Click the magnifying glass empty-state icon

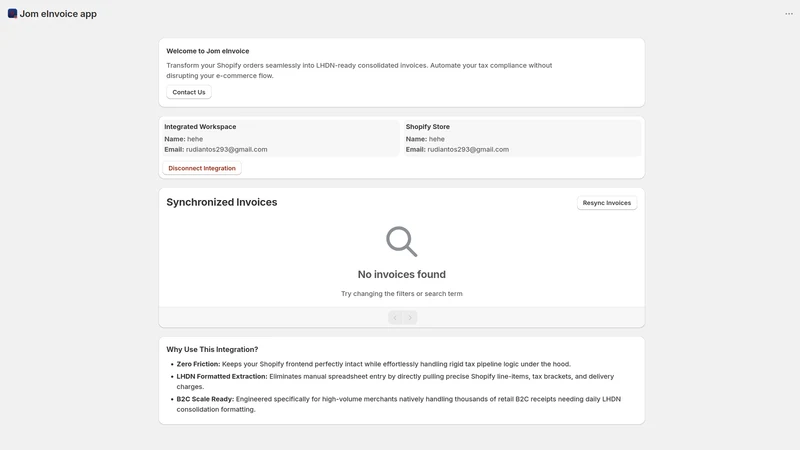click(x=402, y=241)
